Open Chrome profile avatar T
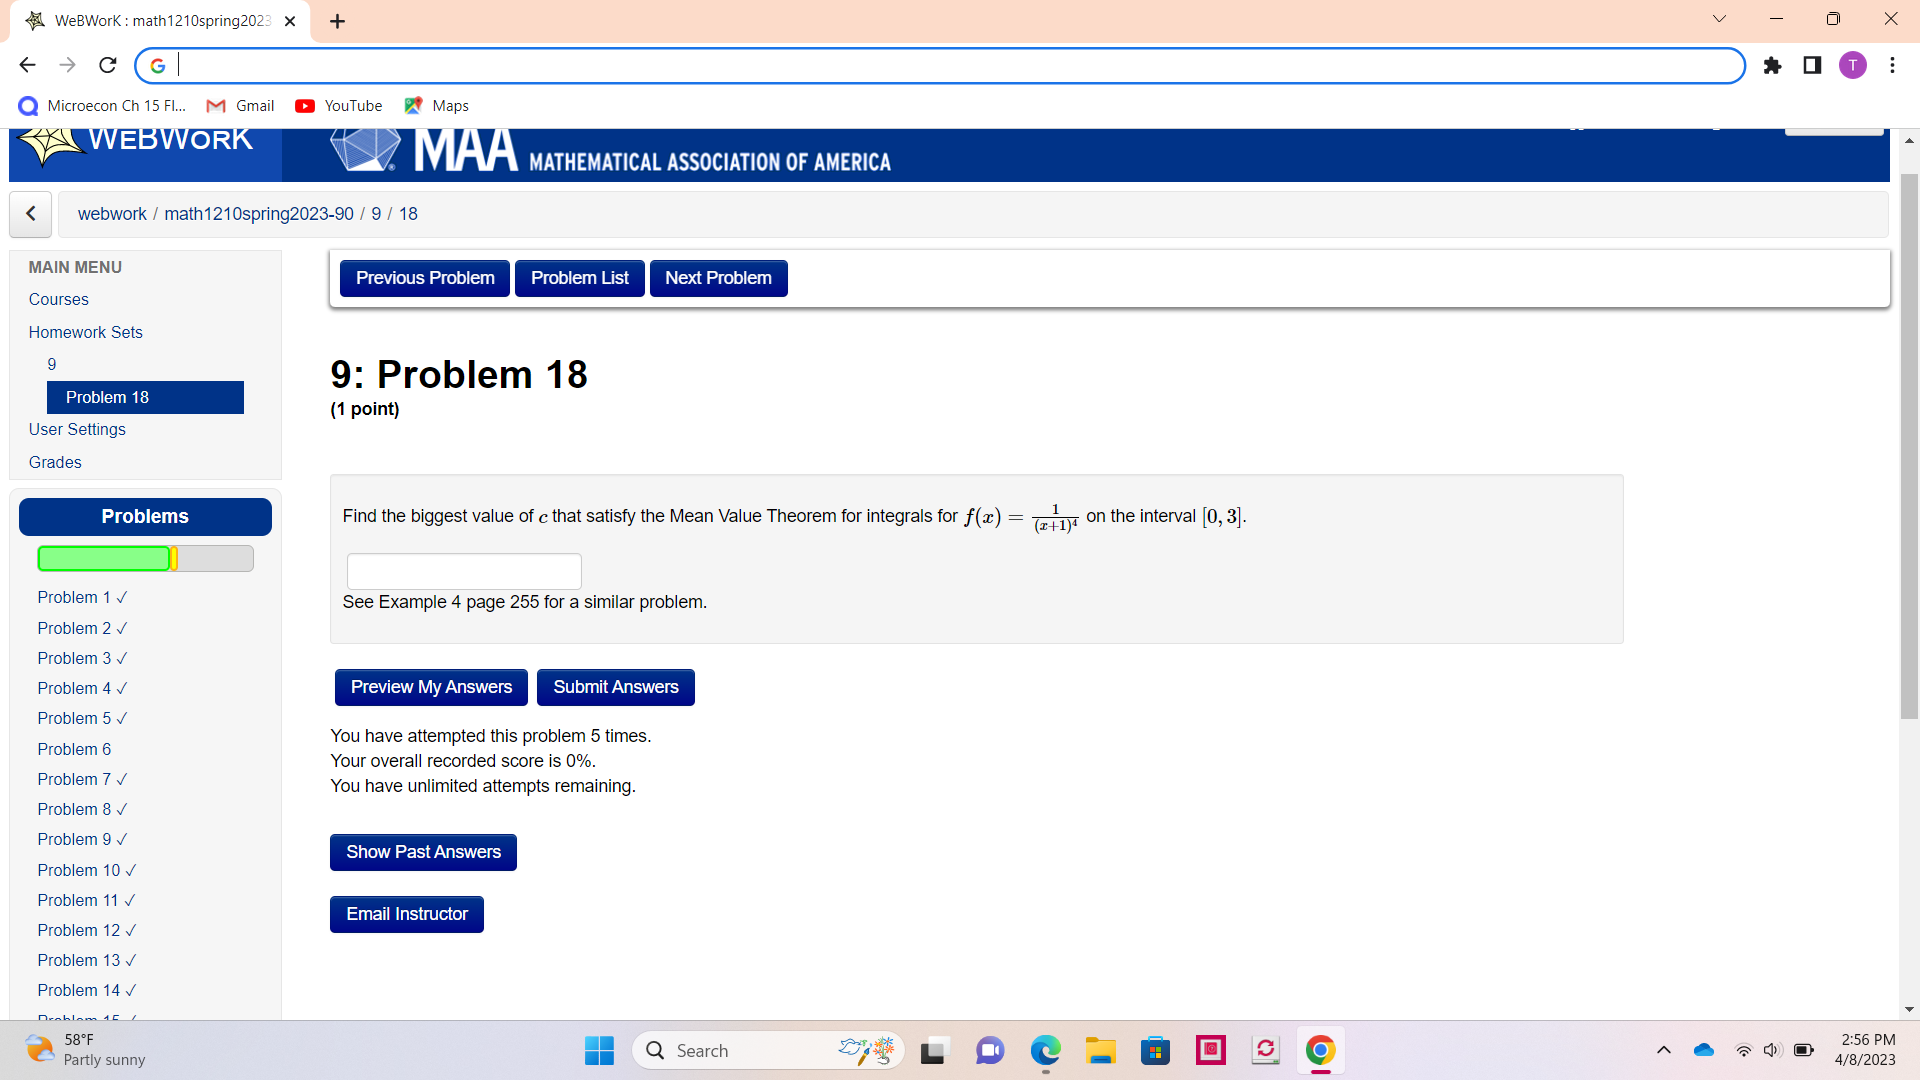 click(1853, 65)
